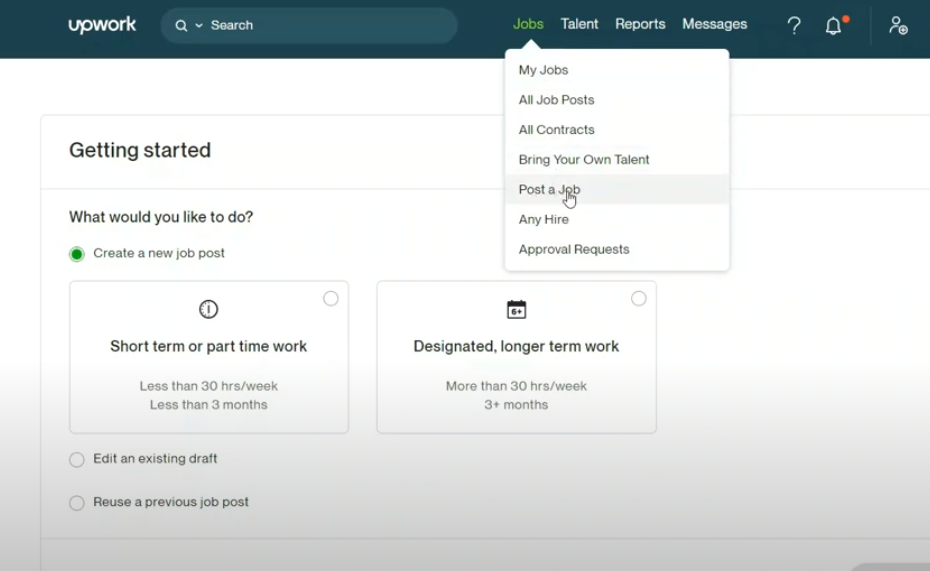
Task: Click the 6+ calendar icon
Action: point(516,309)
